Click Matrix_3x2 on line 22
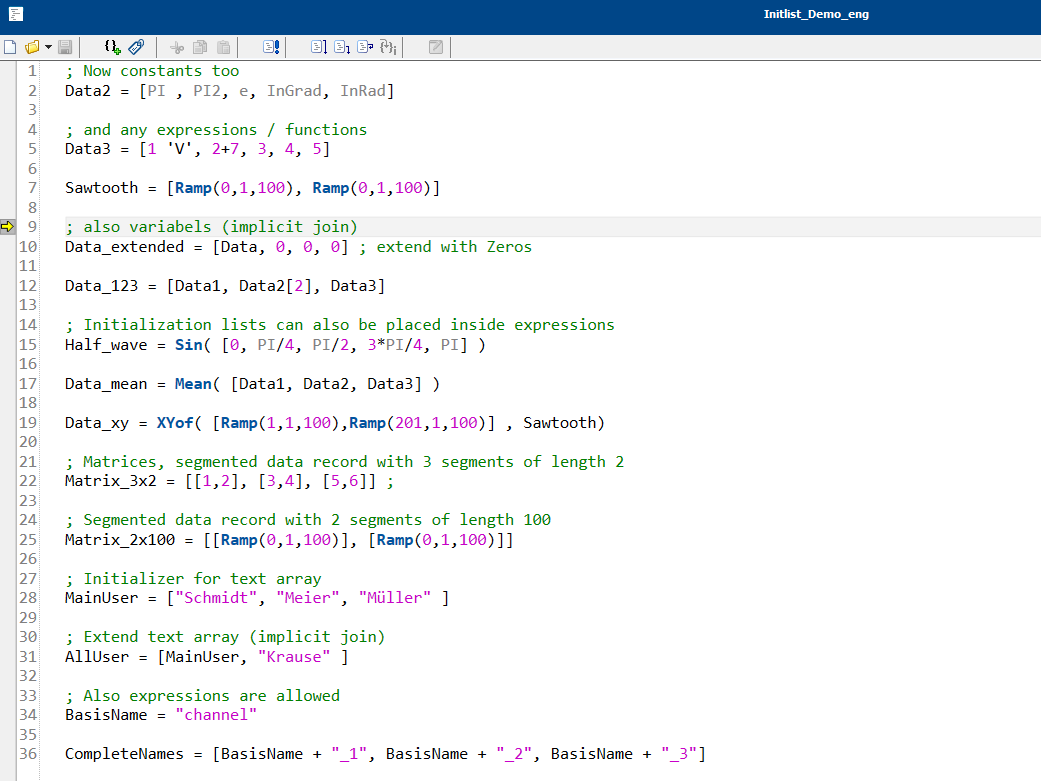The width and height of the screenshot is (1041, 781). [111, 481]
